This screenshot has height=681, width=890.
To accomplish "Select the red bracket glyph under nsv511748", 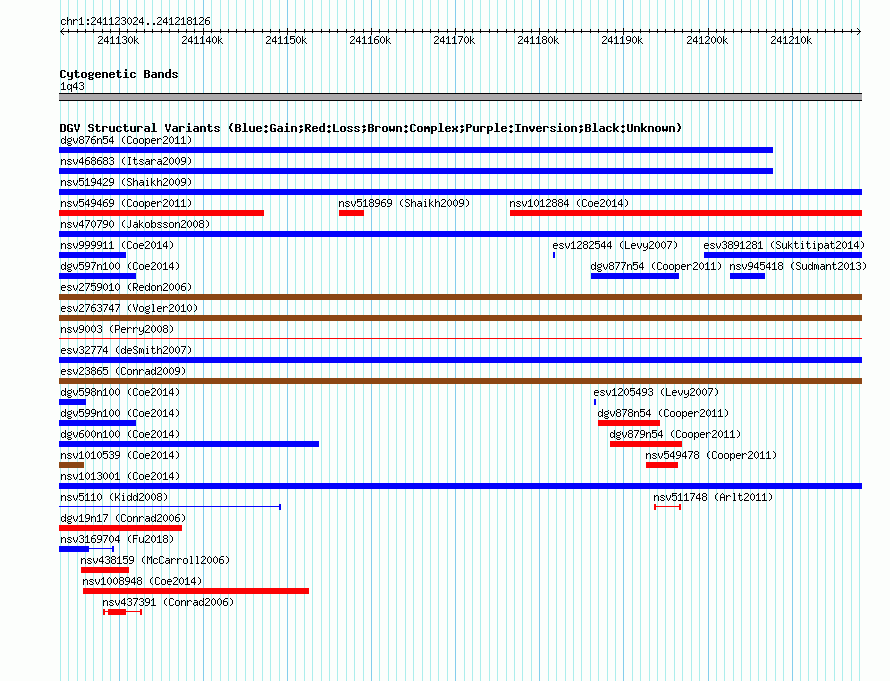I will click(668, 507).
